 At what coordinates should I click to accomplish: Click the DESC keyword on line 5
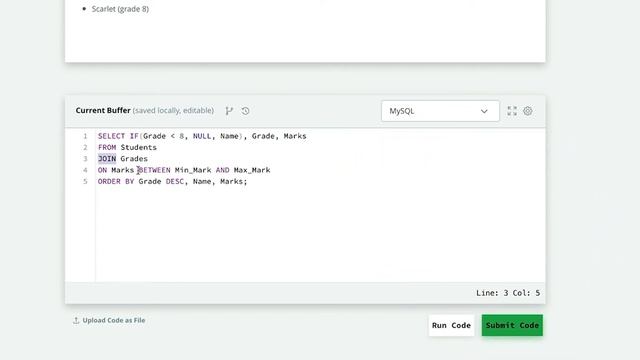pyautogui.click(x=175, y=182)
